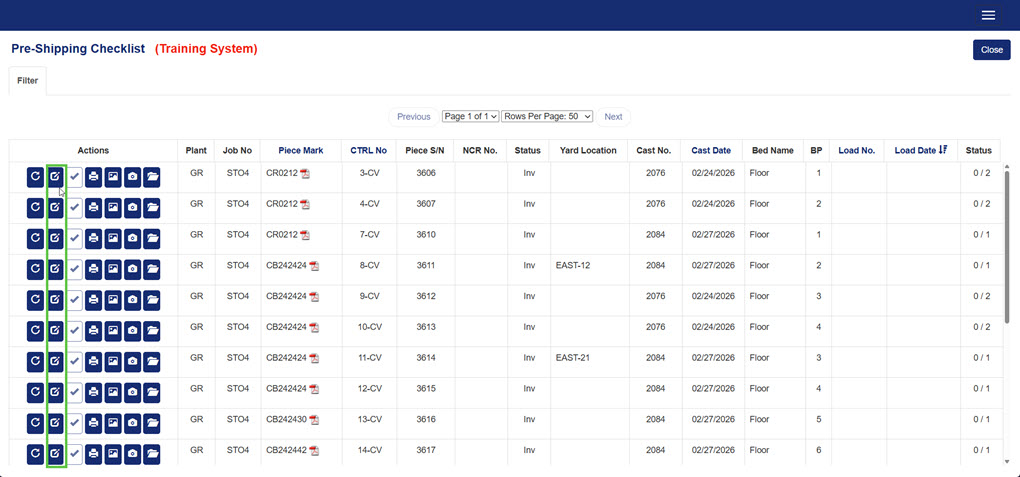Toggle the checkmark for the 10-CV row
The image size is (1020, 477).
coord(75,331)
